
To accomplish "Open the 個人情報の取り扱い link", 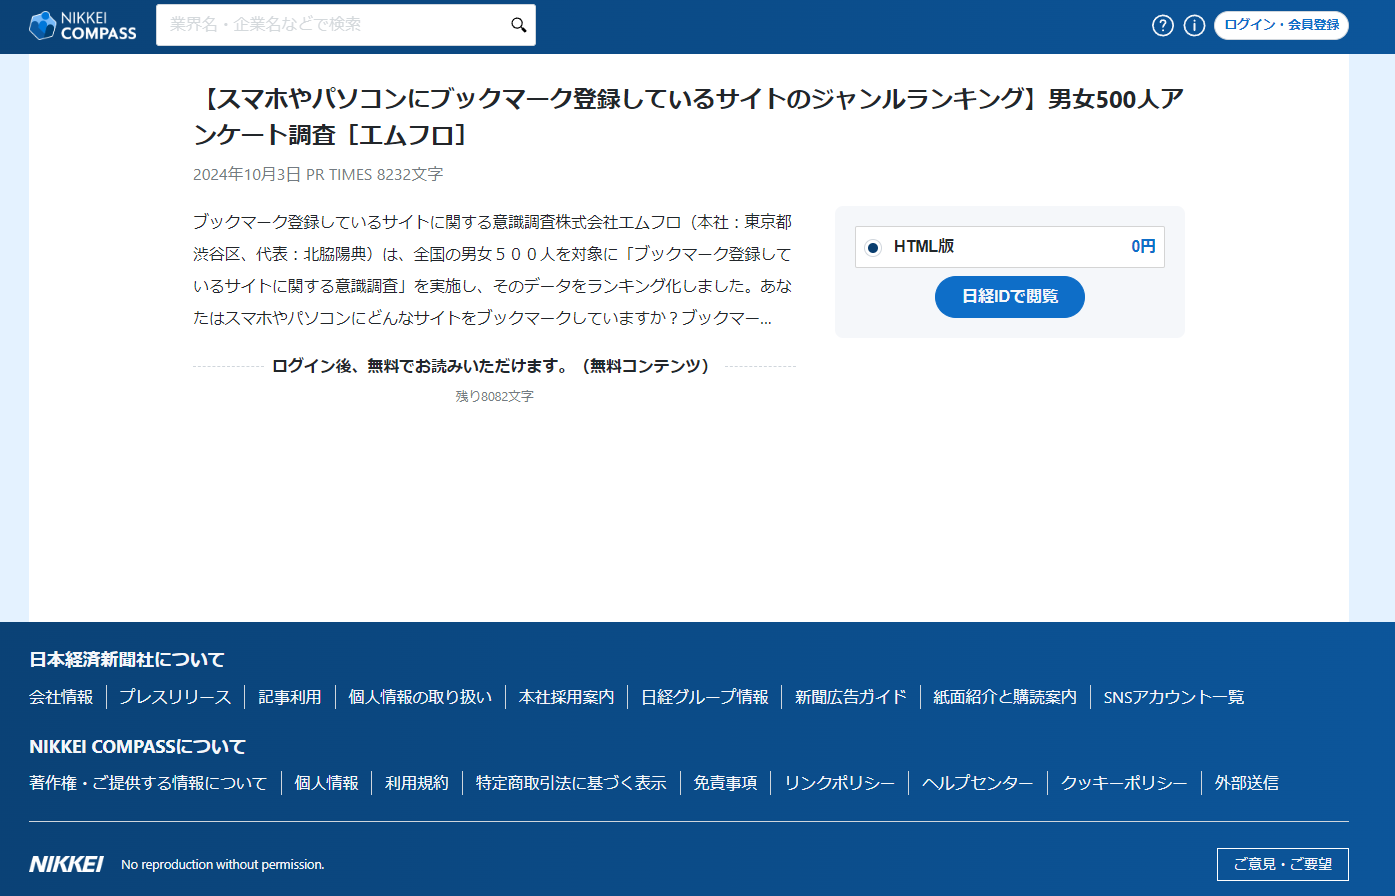I will coord(420,697).
